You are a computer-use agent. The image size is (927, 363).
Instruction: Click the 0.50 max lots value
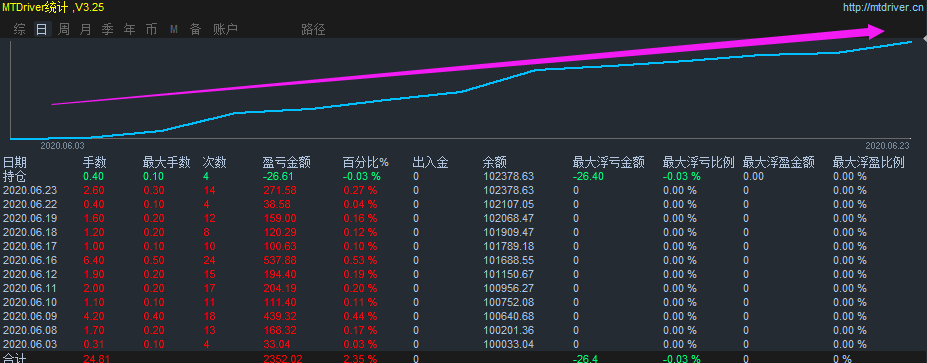coord(154,260)
